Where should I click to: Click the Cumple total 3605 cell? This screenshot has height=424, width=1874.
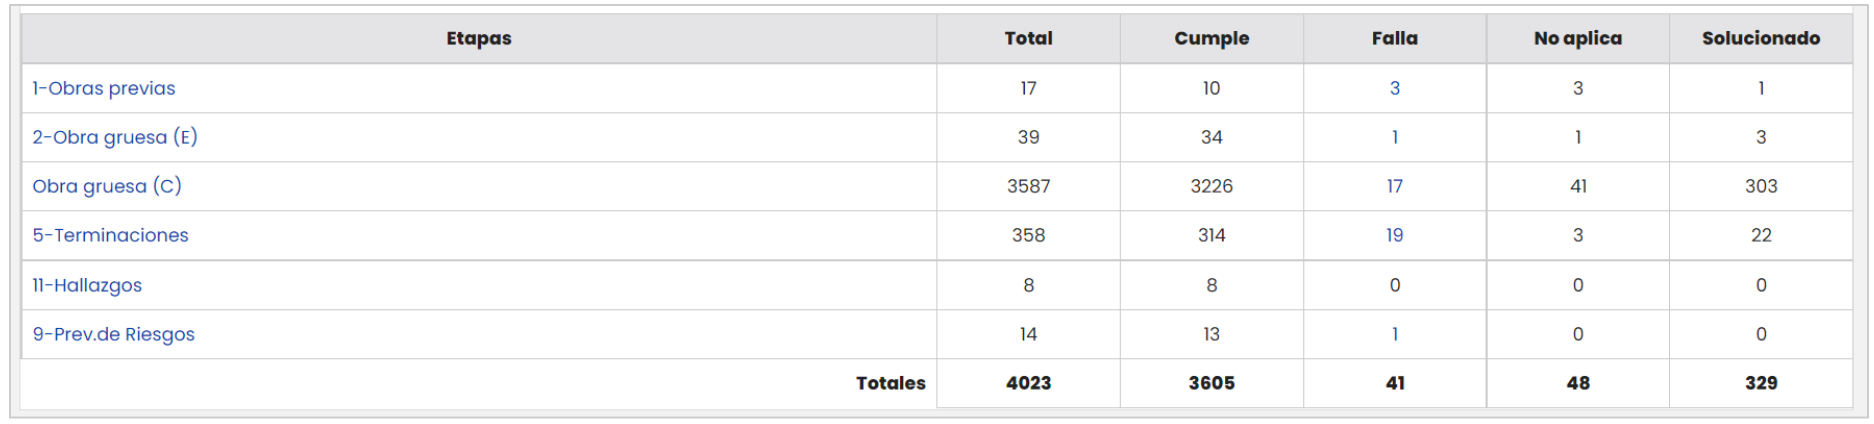pos(1211,383)
